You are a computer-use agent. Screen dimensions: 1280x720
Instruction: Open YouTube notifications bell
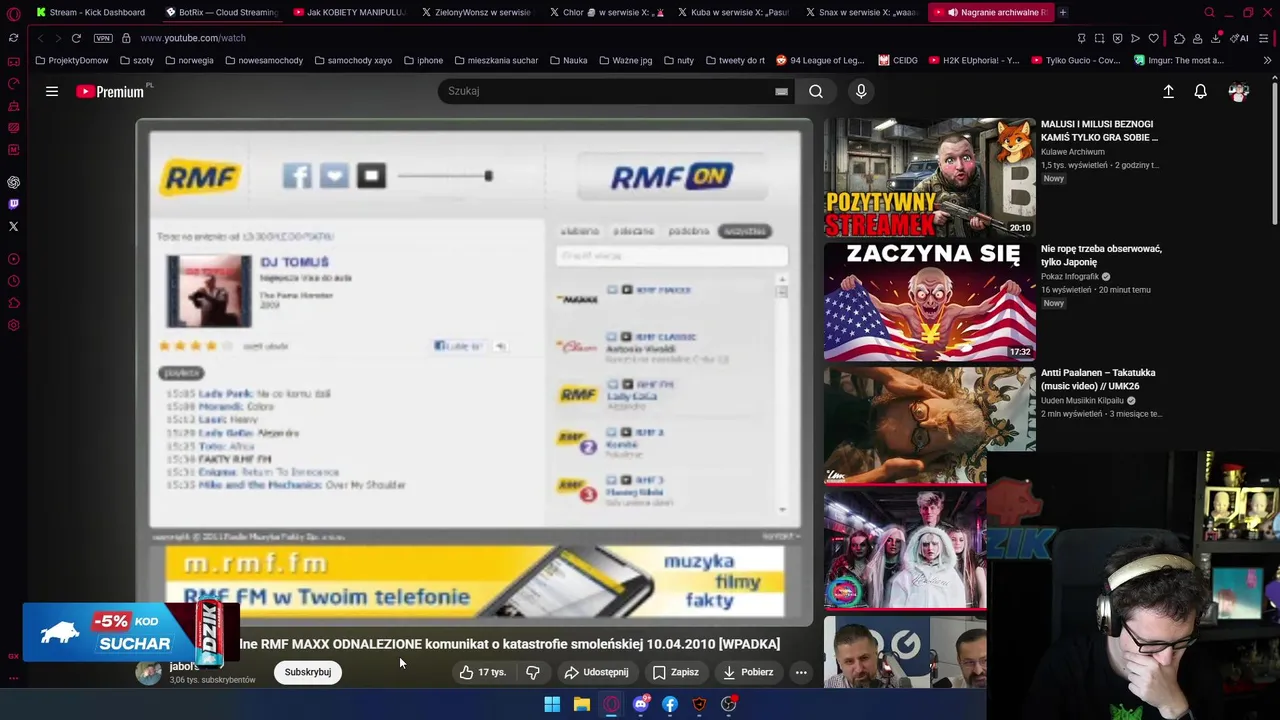coord(1201,91)
